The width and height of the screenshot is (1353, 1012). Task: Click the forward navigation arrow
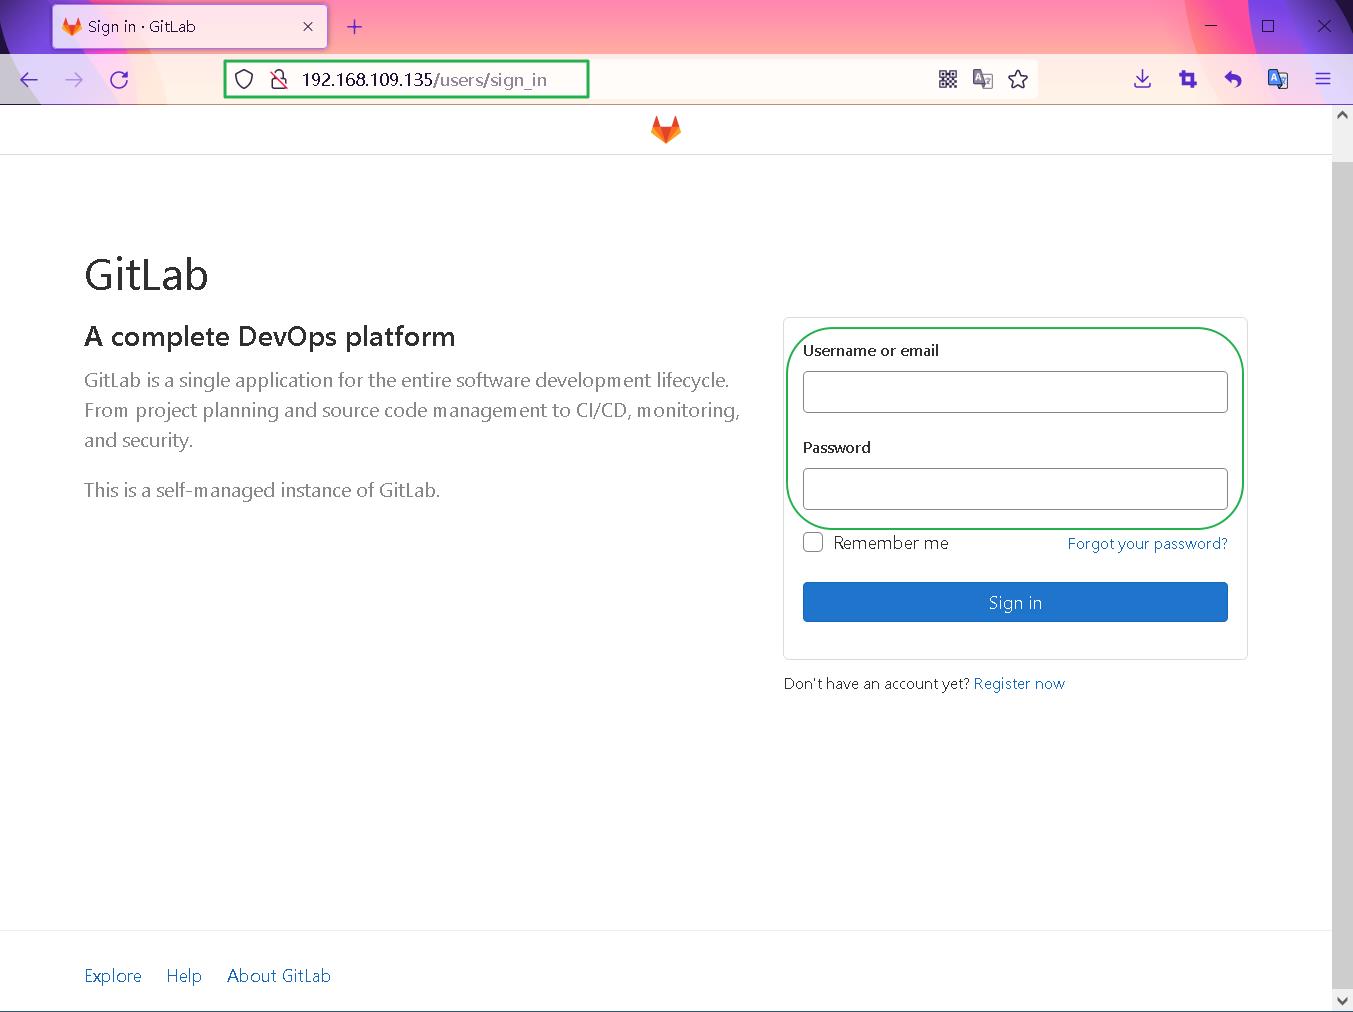coord(74,80)
